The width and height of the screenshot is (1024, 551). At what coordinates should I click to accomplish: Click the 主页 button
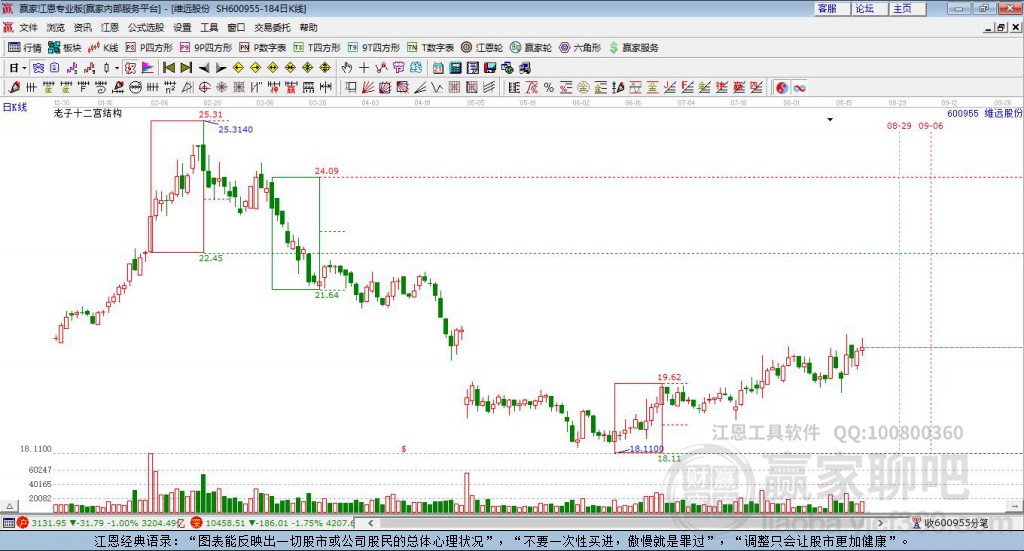pos(906,8)
